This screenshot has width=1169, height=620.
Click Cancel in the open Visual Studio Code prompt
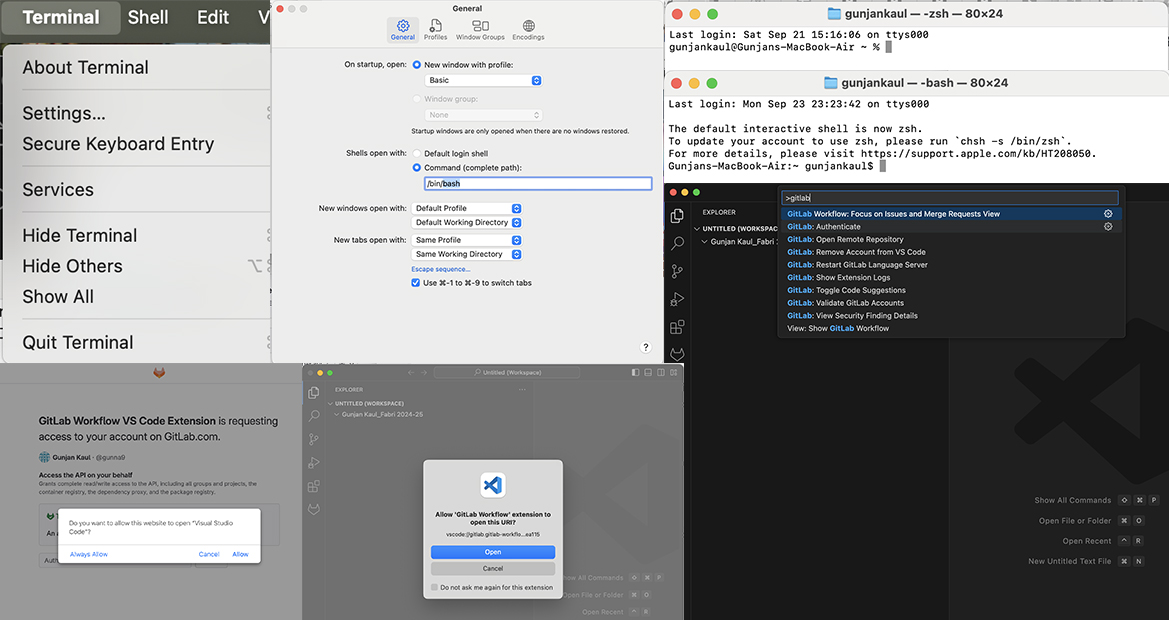point(209,554)
